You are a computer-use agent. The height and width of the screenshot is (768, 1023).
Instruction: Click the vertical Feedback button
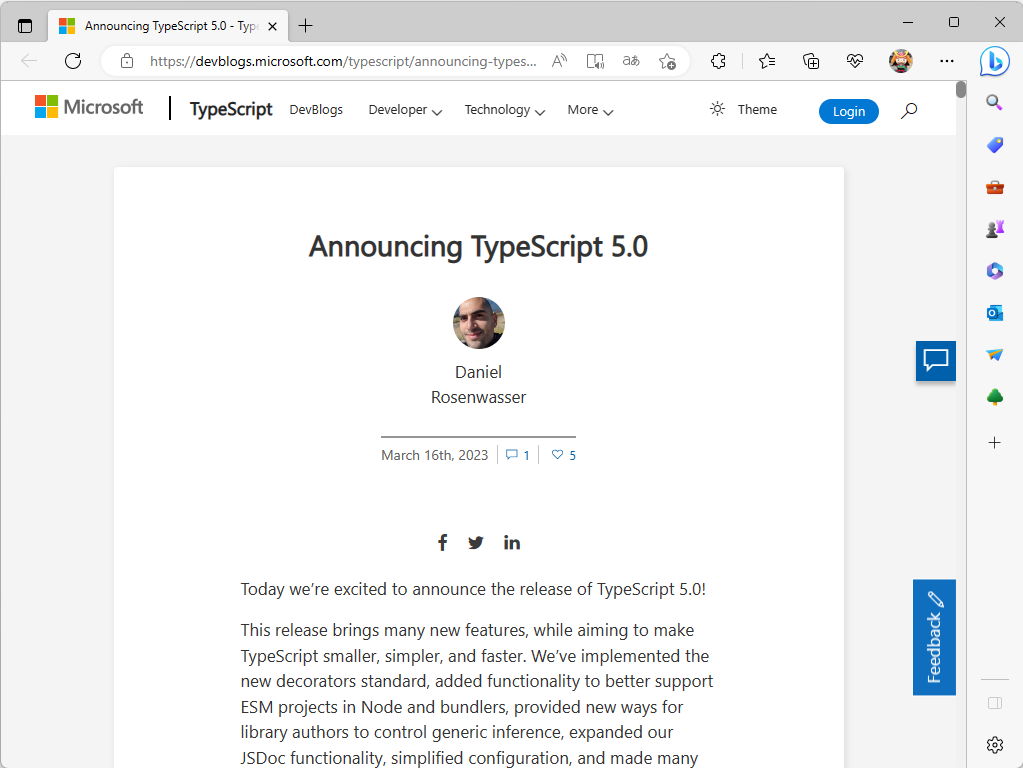(934, 637)
